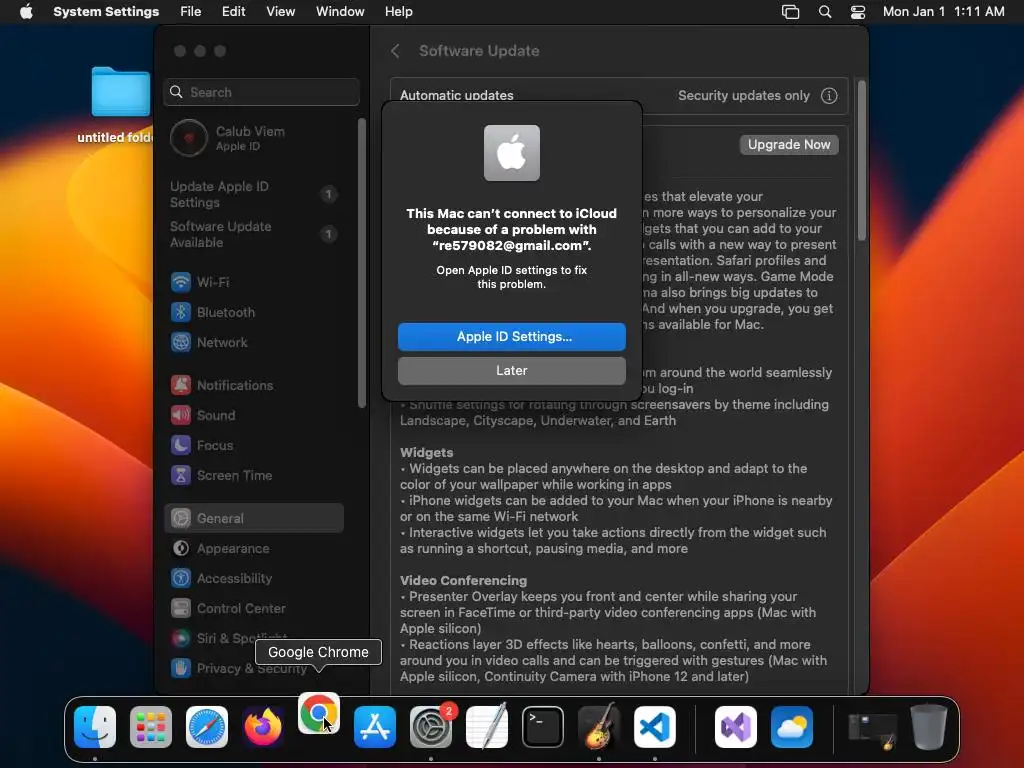Viewport: 1024px width, 768px height.
Task: Select Focus in the sidebar
Action: [256, 445]
